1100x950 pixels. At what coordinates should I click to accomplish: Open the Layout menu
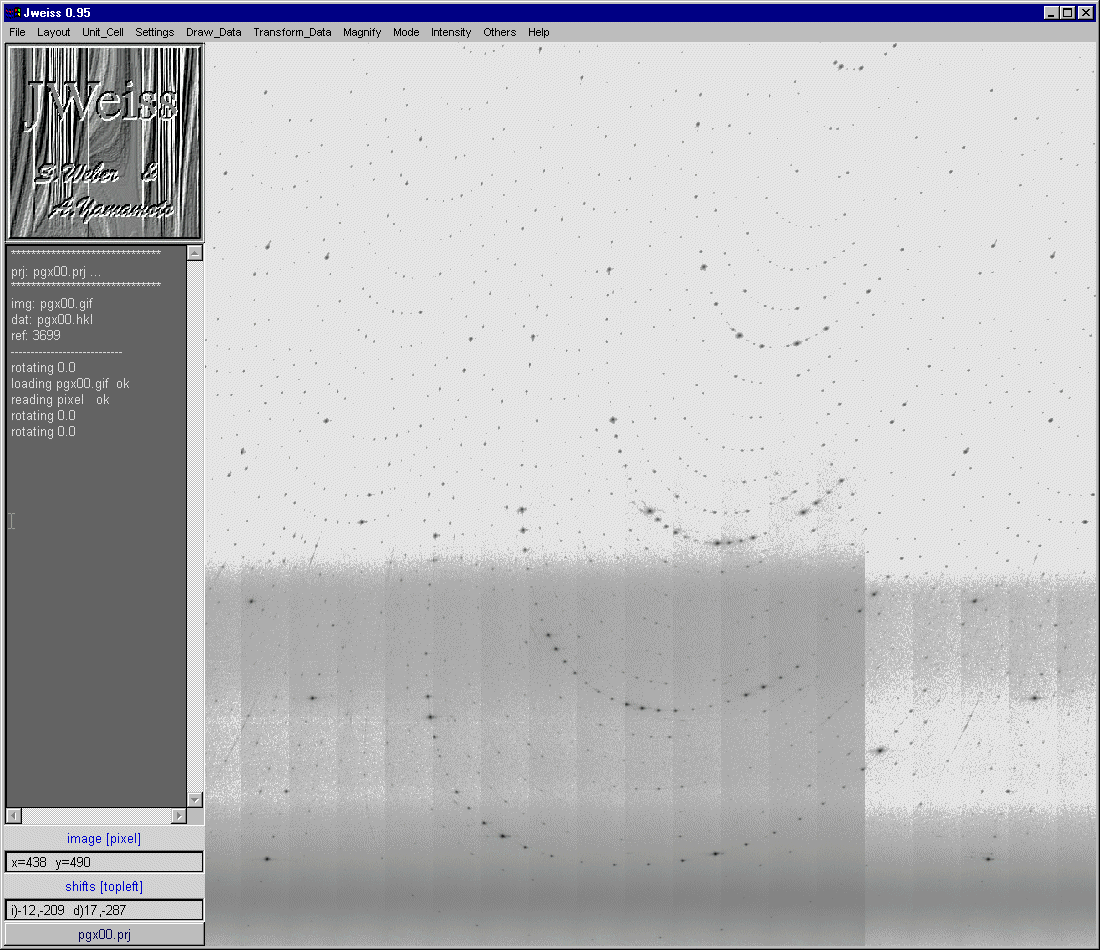pyautogui.click(x=53, y=32)
